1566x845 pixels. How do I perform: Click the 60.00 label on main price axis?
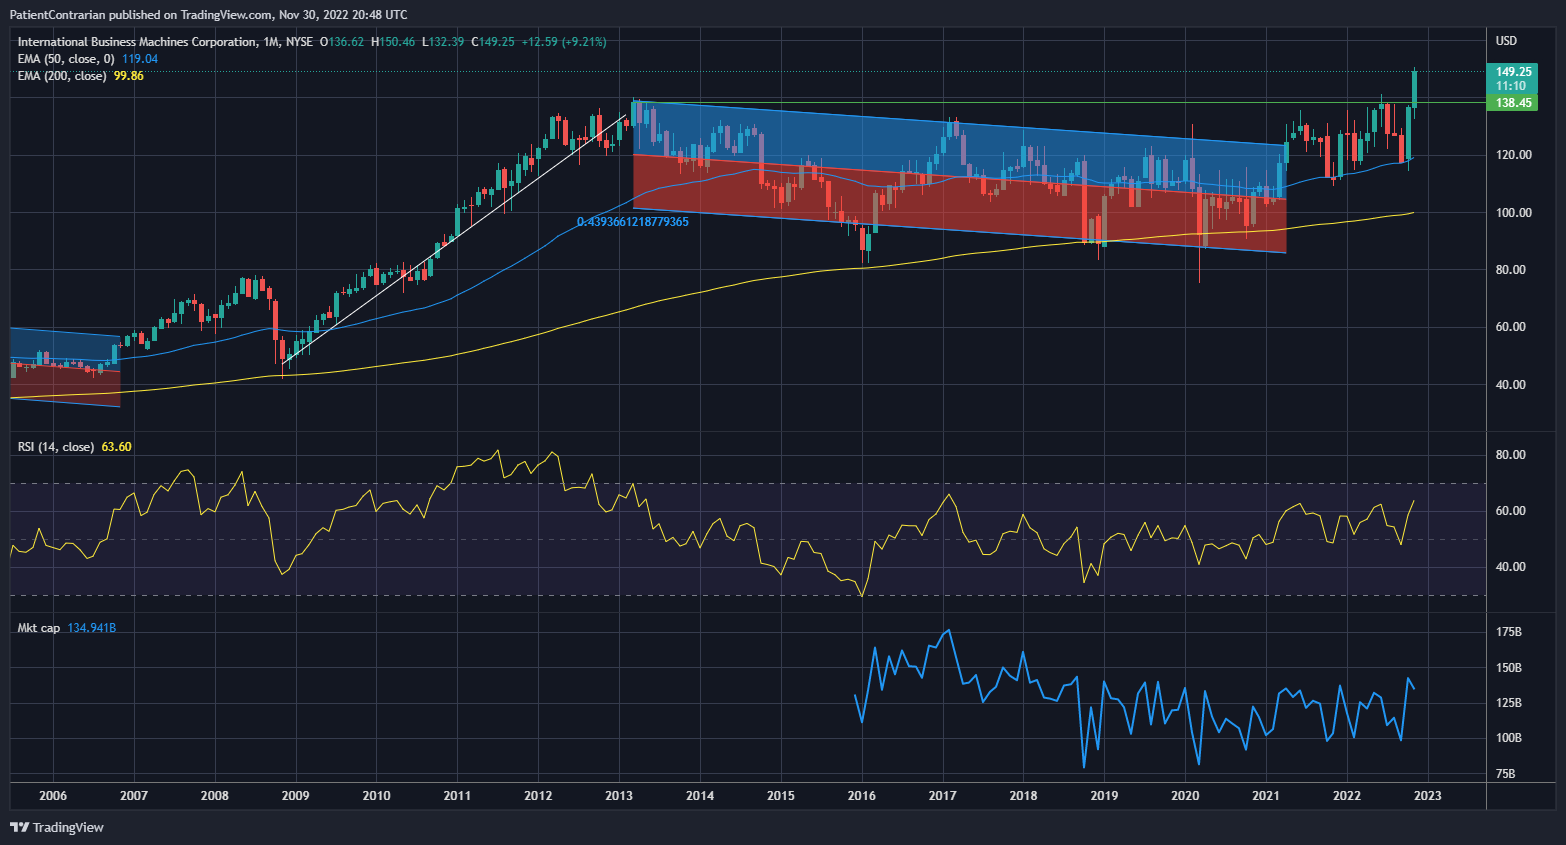[1513, 327]
